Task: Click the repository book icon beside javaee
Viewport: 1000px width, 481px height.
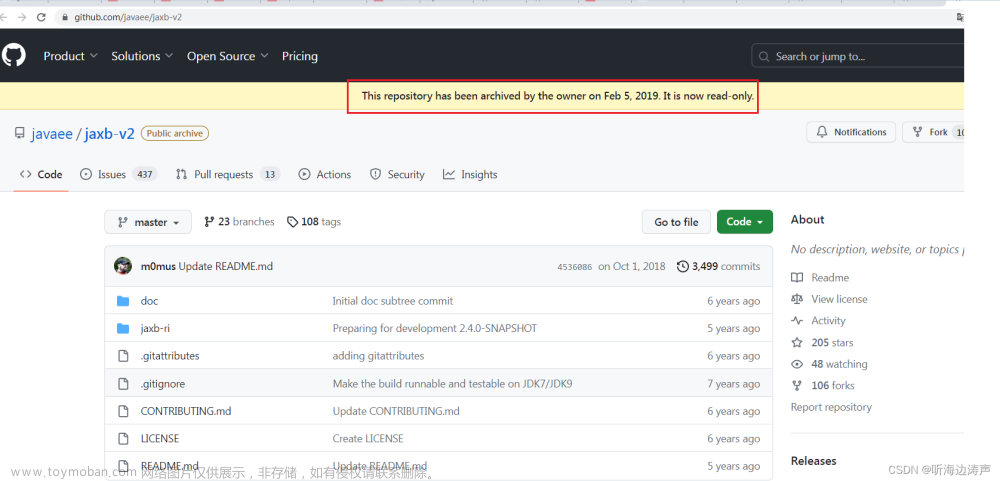Action: 20,133
